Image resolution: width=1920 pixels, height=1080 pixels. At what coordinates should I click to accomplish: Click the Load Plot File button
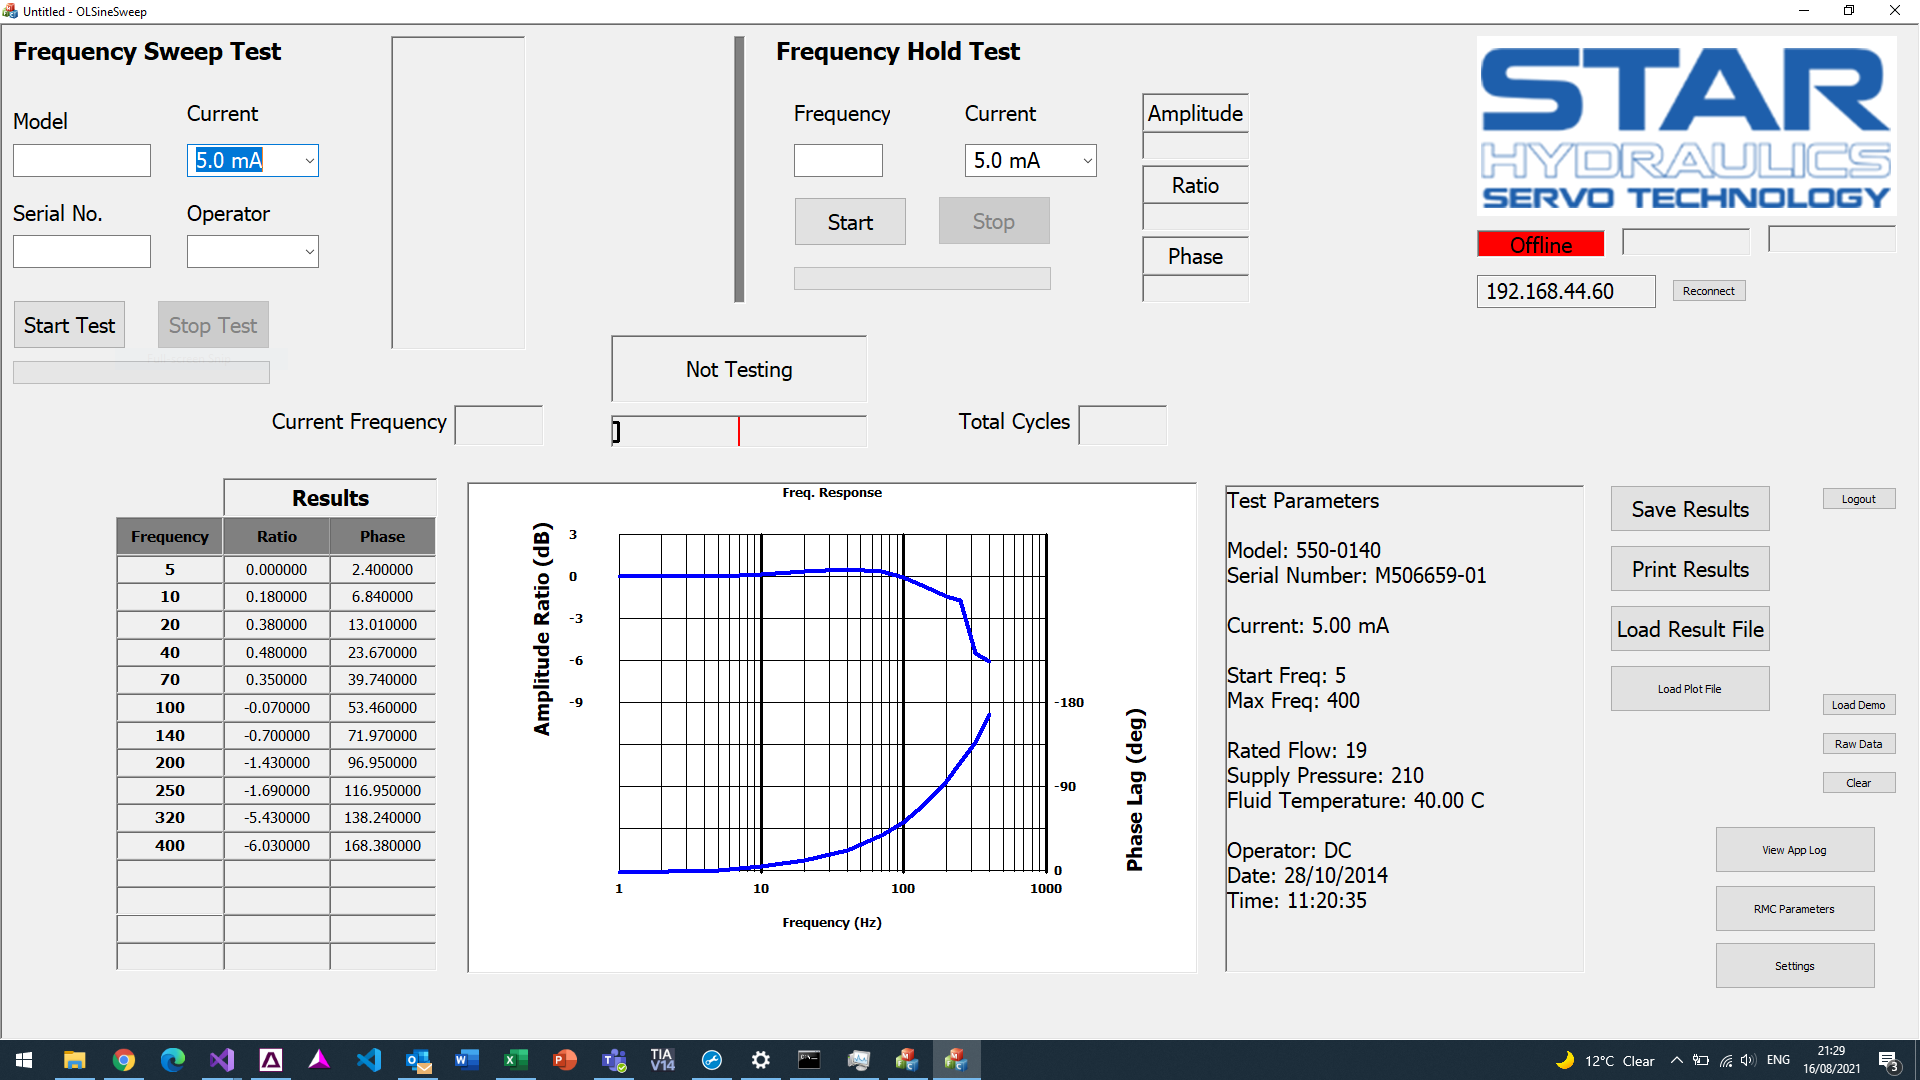(x=1689, y=687)
